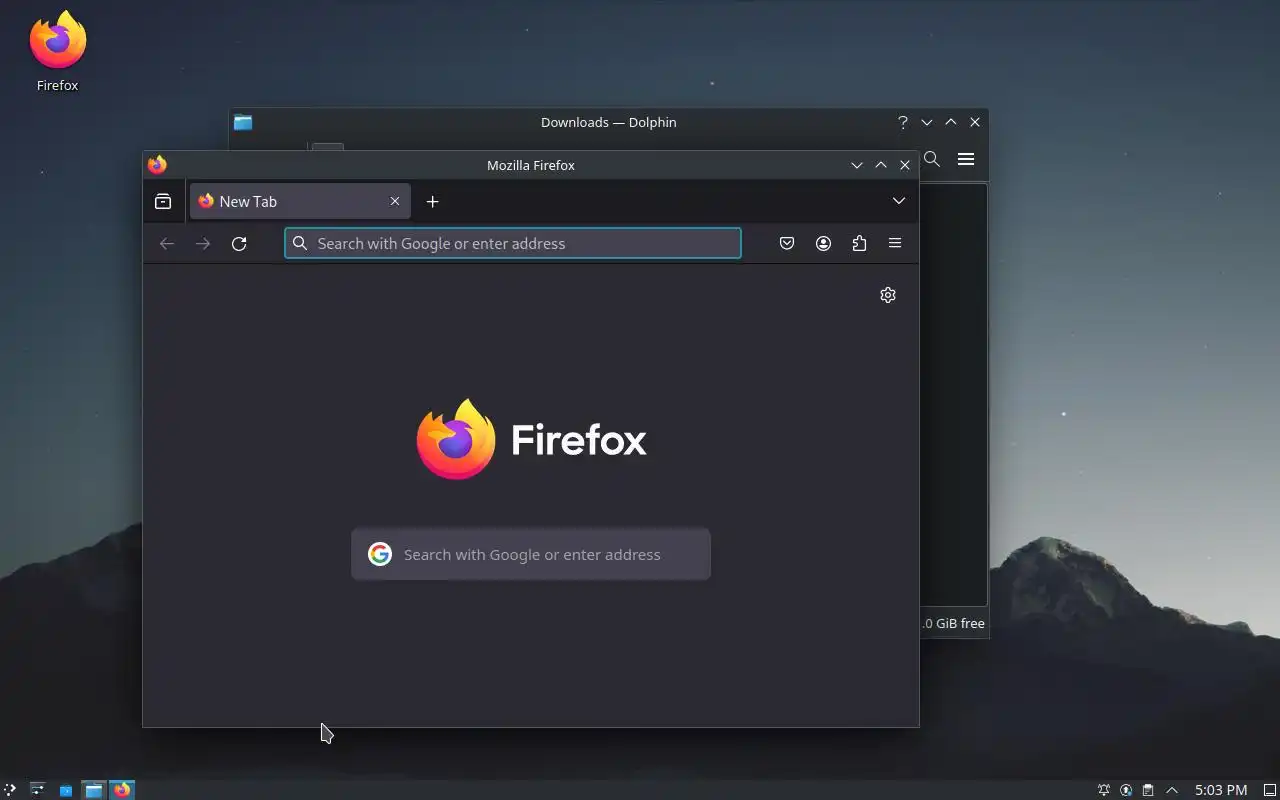Viewport: 1280px width, 800px height.
Task: Close the New Tab tab
Action: [395, 201]
